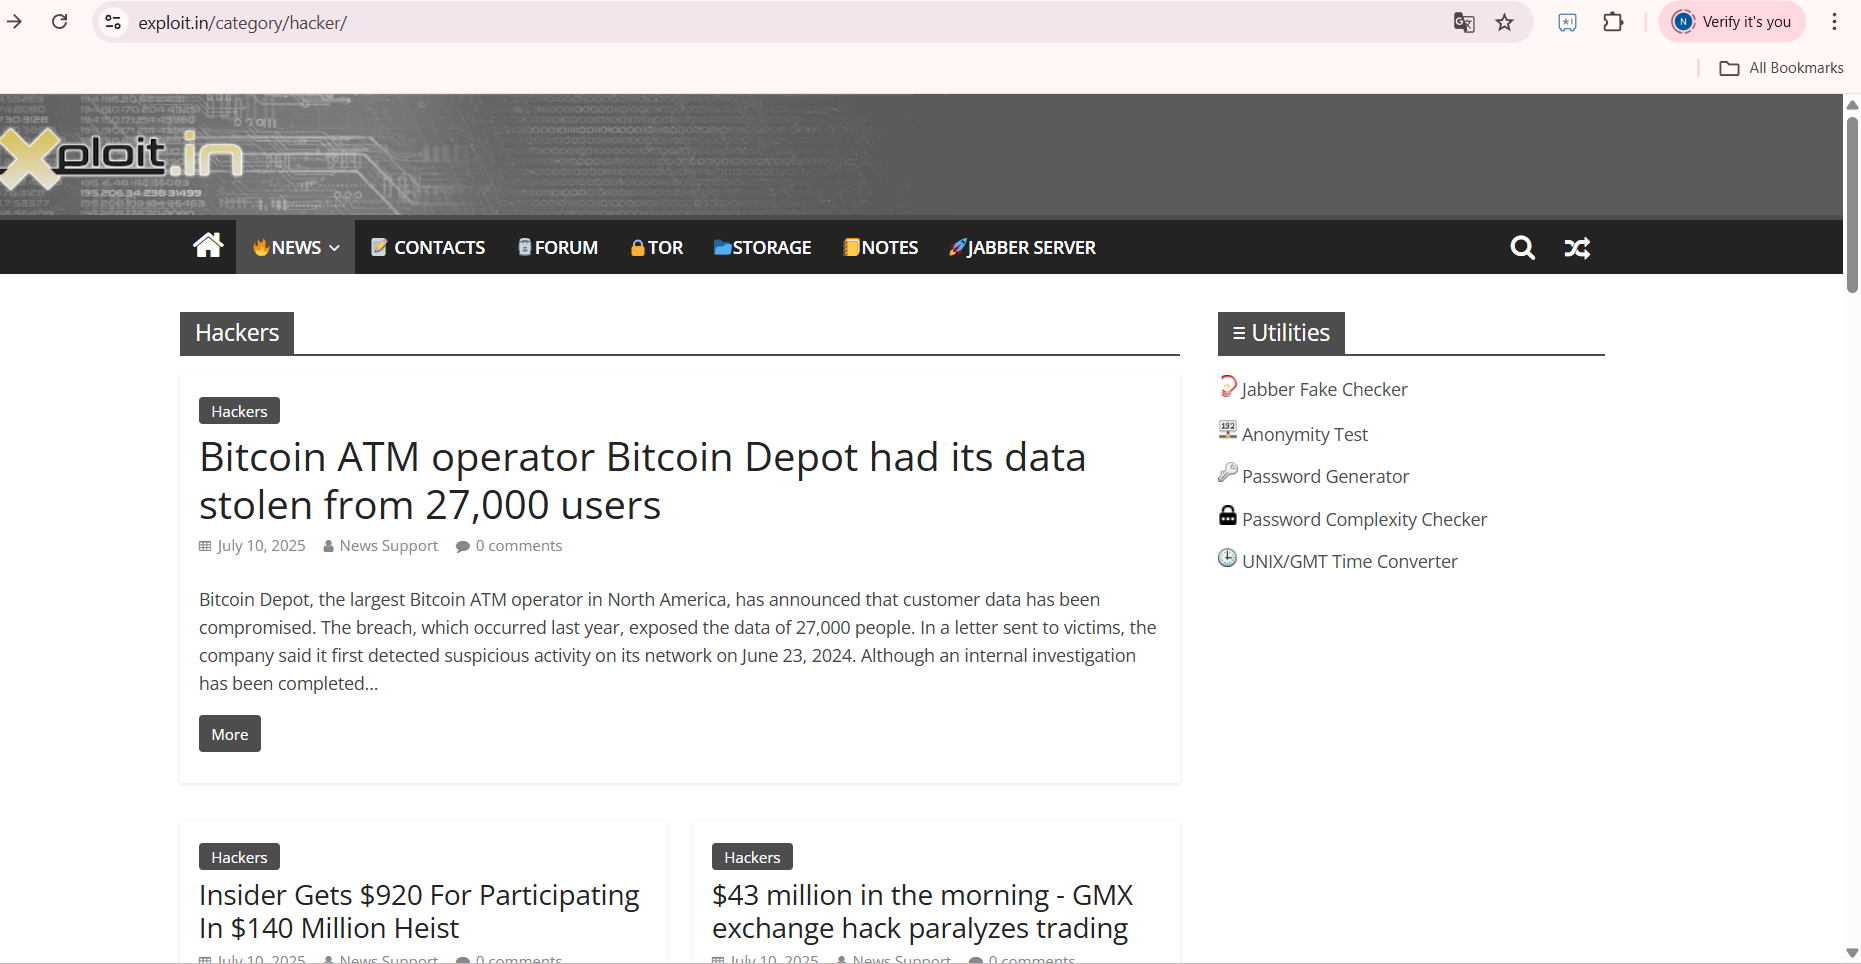Screen dimensions: 1861x964
Task: Open the Password Generator utility
Action: 1325,476
